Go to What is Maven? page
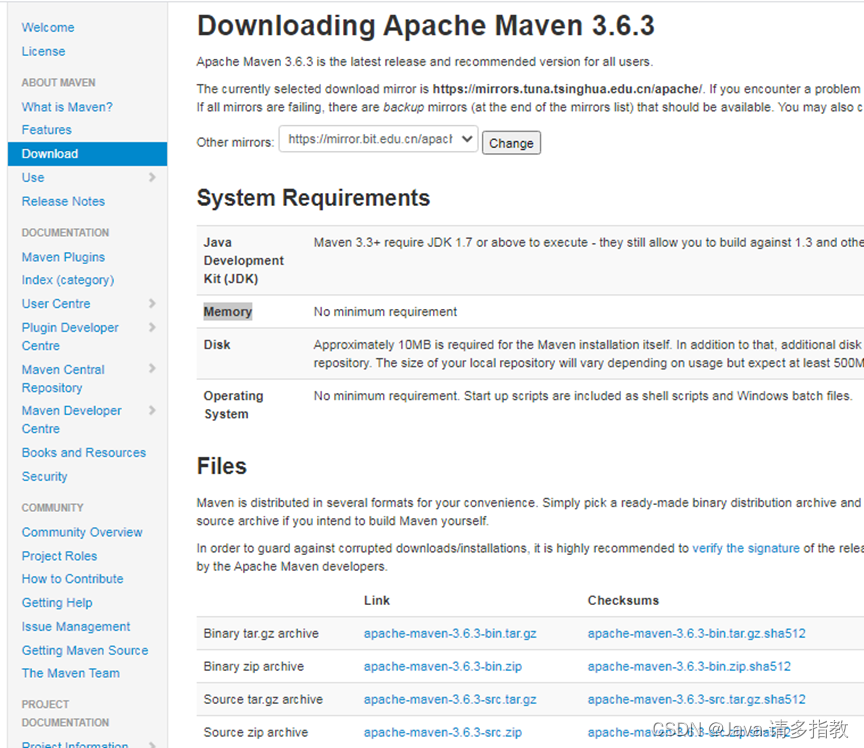Image resolution: width=864 pixels, height=748 pixels. click(67, 107)
